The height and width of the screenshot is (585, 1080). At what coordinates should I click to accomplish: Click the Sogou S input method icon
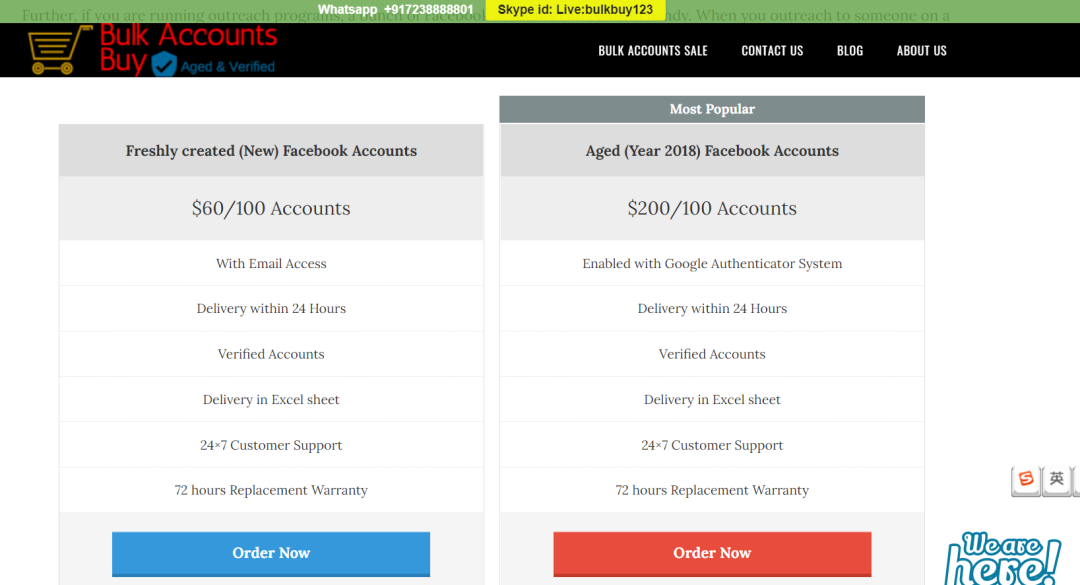pos(1026,479)
